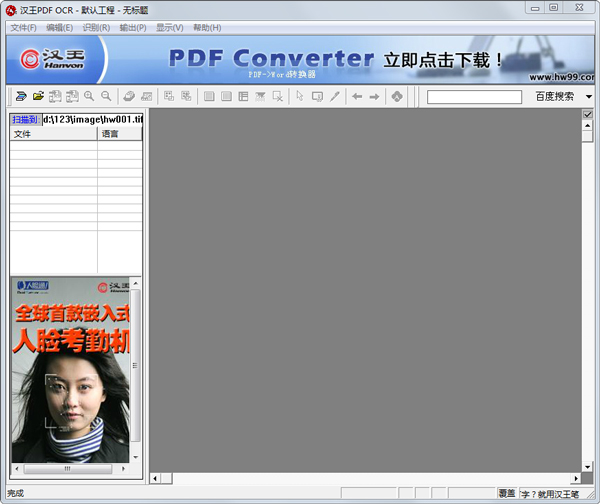Click main view scroll left arrow
Screen dimensions: 600x504
155,478
